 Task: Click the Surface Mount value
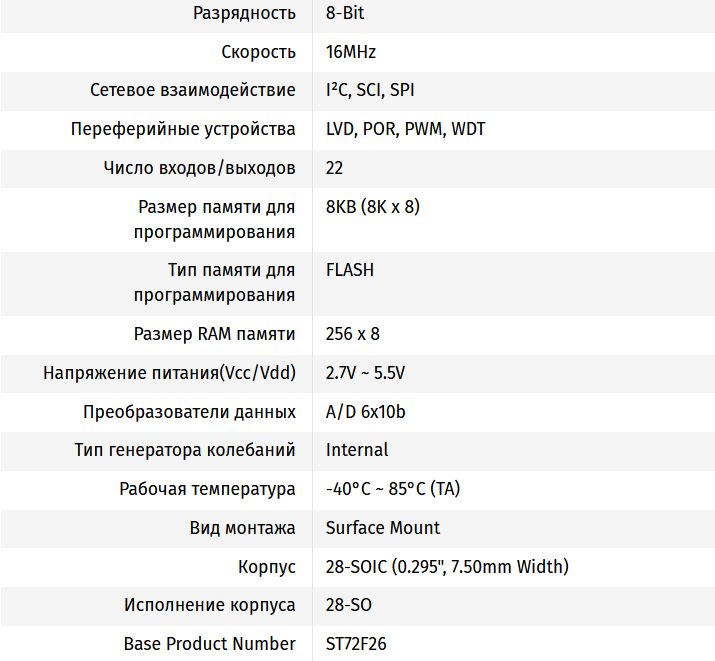click(383, 528)
